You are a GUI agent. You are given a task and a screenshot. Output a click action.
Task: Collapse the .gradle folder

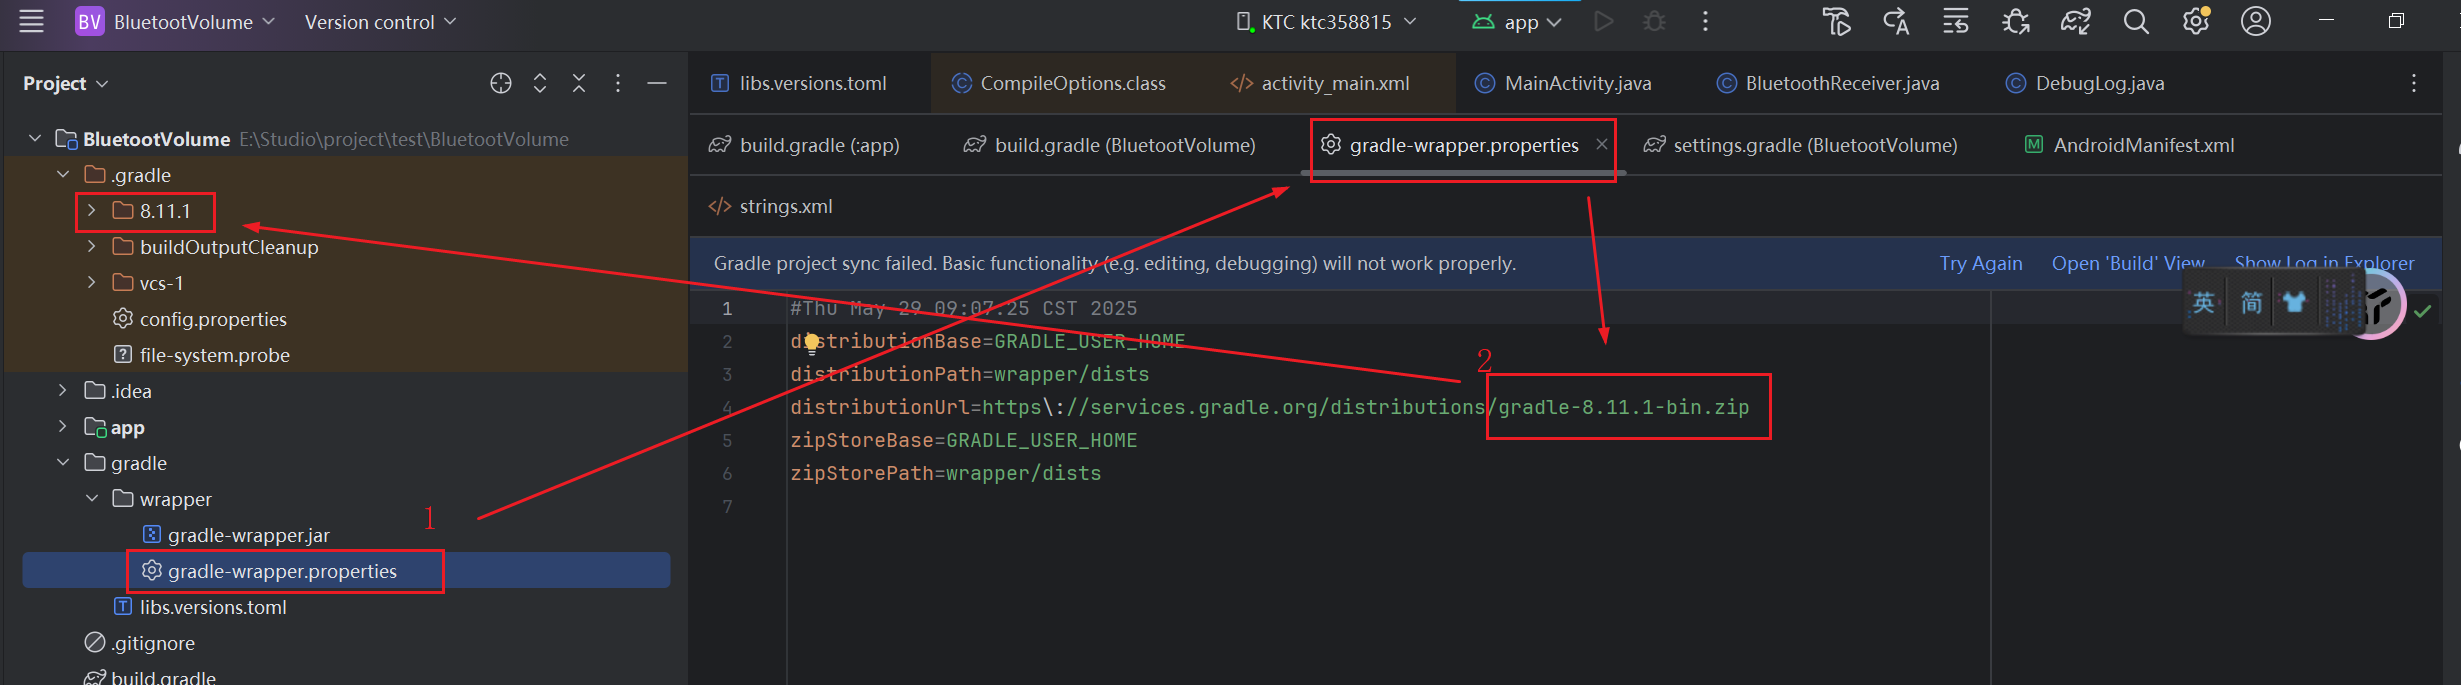(x=63, y=175)
